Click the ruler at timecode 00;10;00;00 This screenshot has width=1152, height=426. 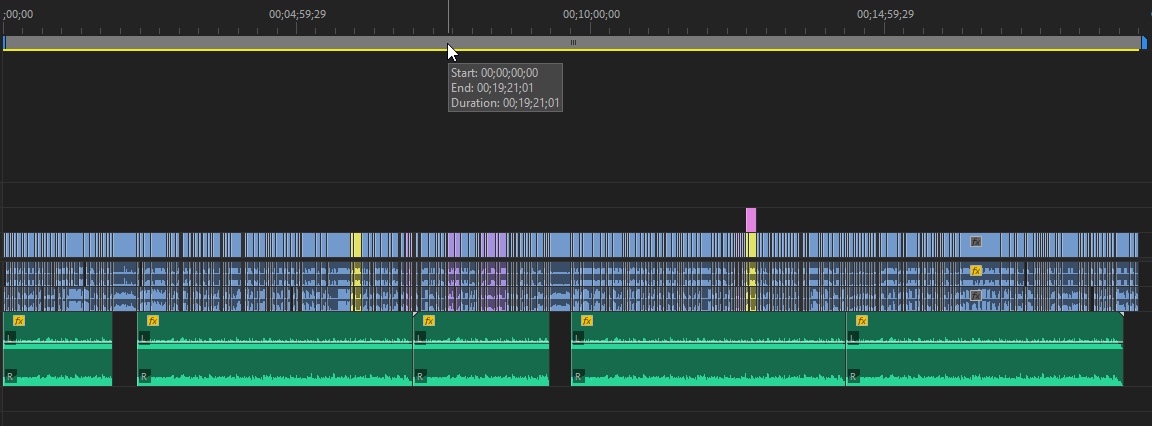(591, 15)
